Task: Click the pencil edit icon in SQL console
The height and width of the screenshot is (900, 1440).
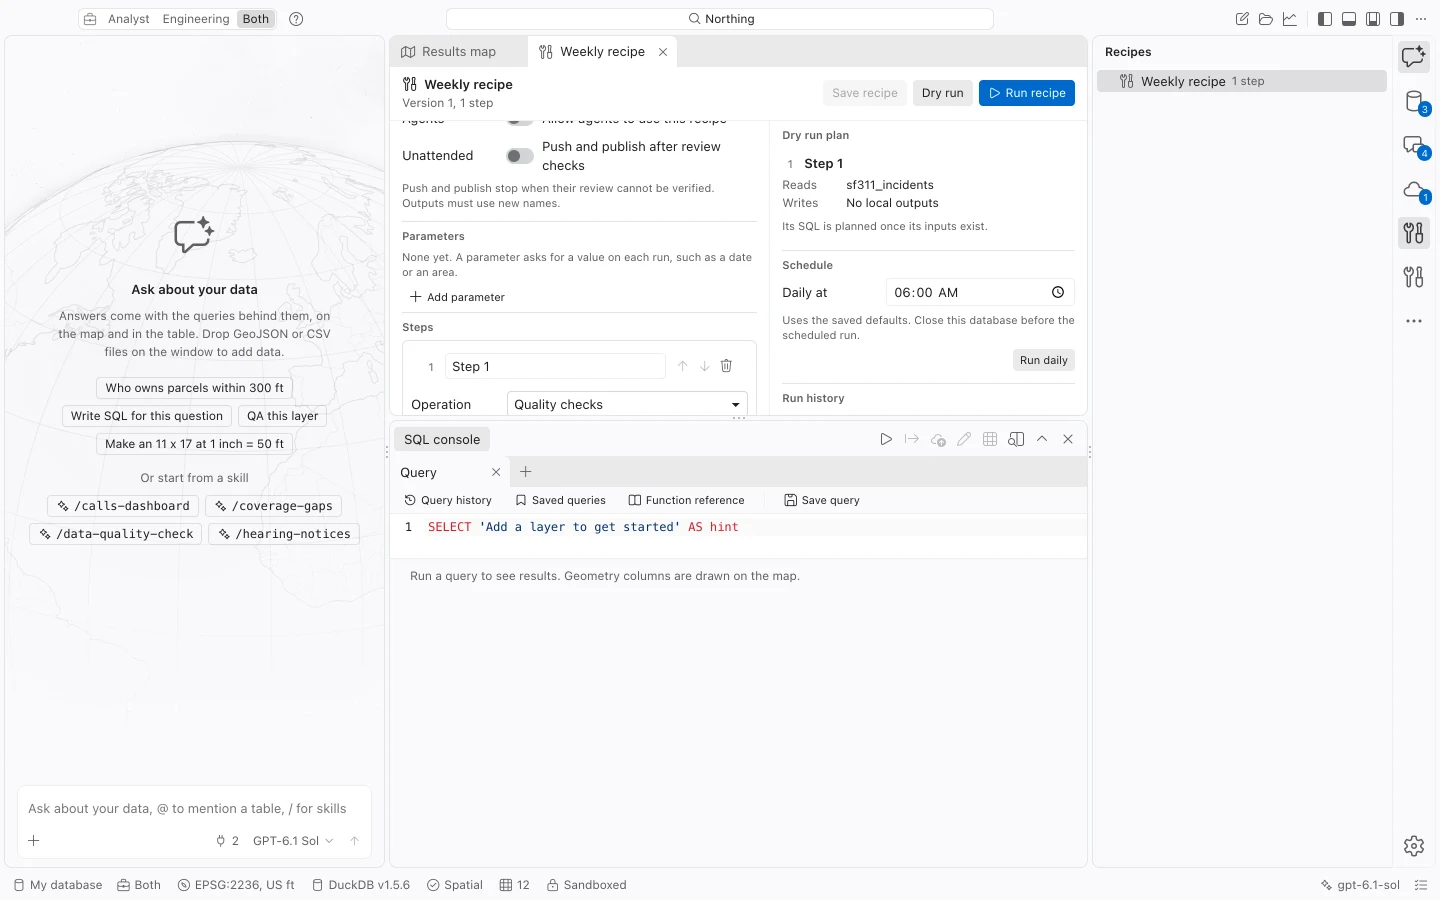Action: pos(964,439)
